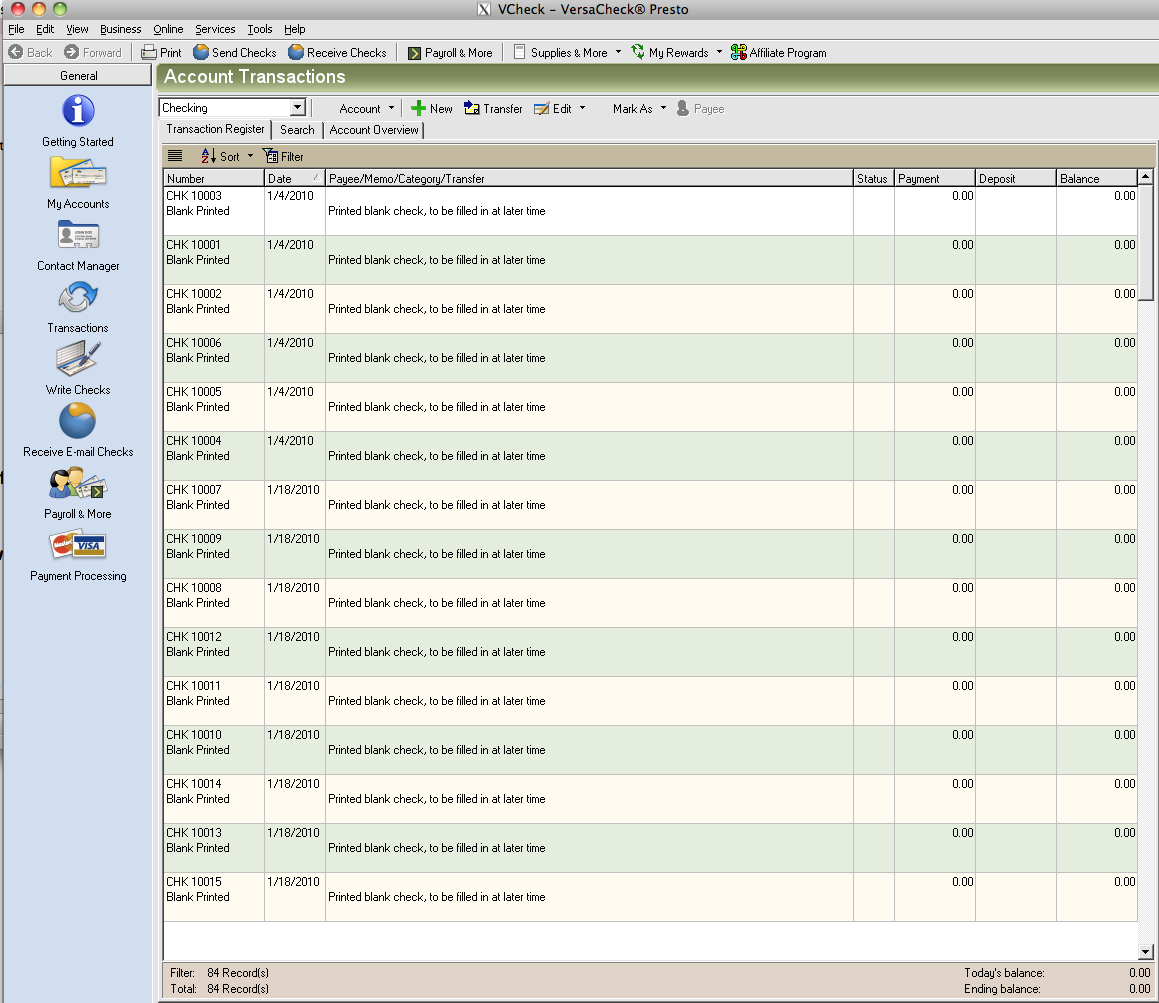This screenshot has height=1003, width=1159.
Task: Open the File menu
Action: point(16,29)
